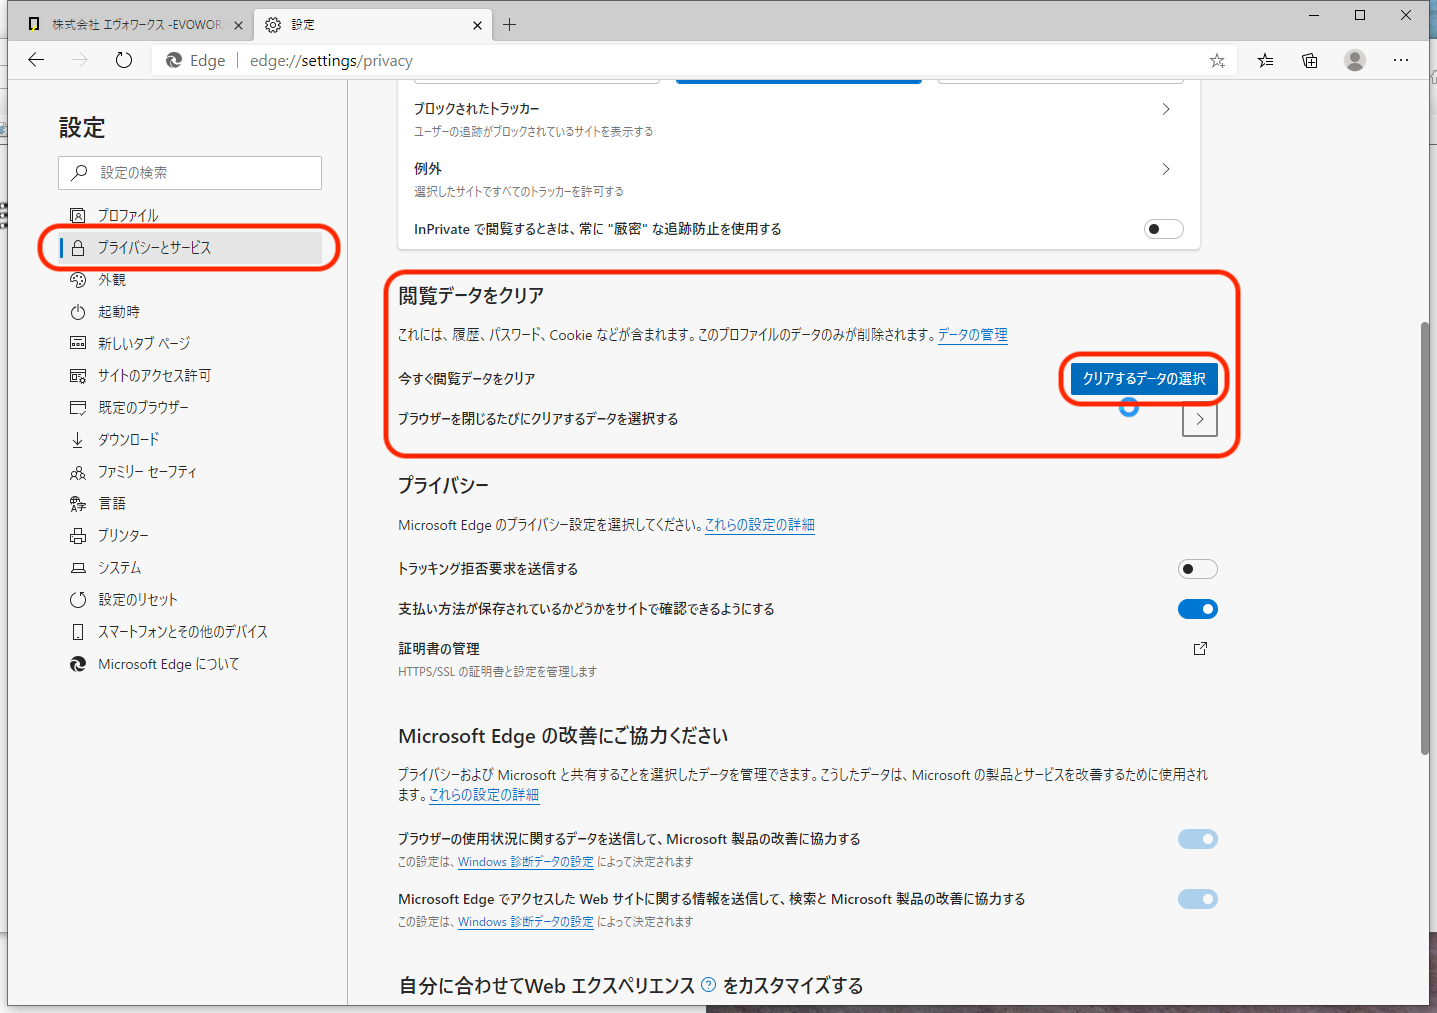Open the favorites list icon
The height and width of the screenshot is (1013, 1437).
coord(1265,61)
